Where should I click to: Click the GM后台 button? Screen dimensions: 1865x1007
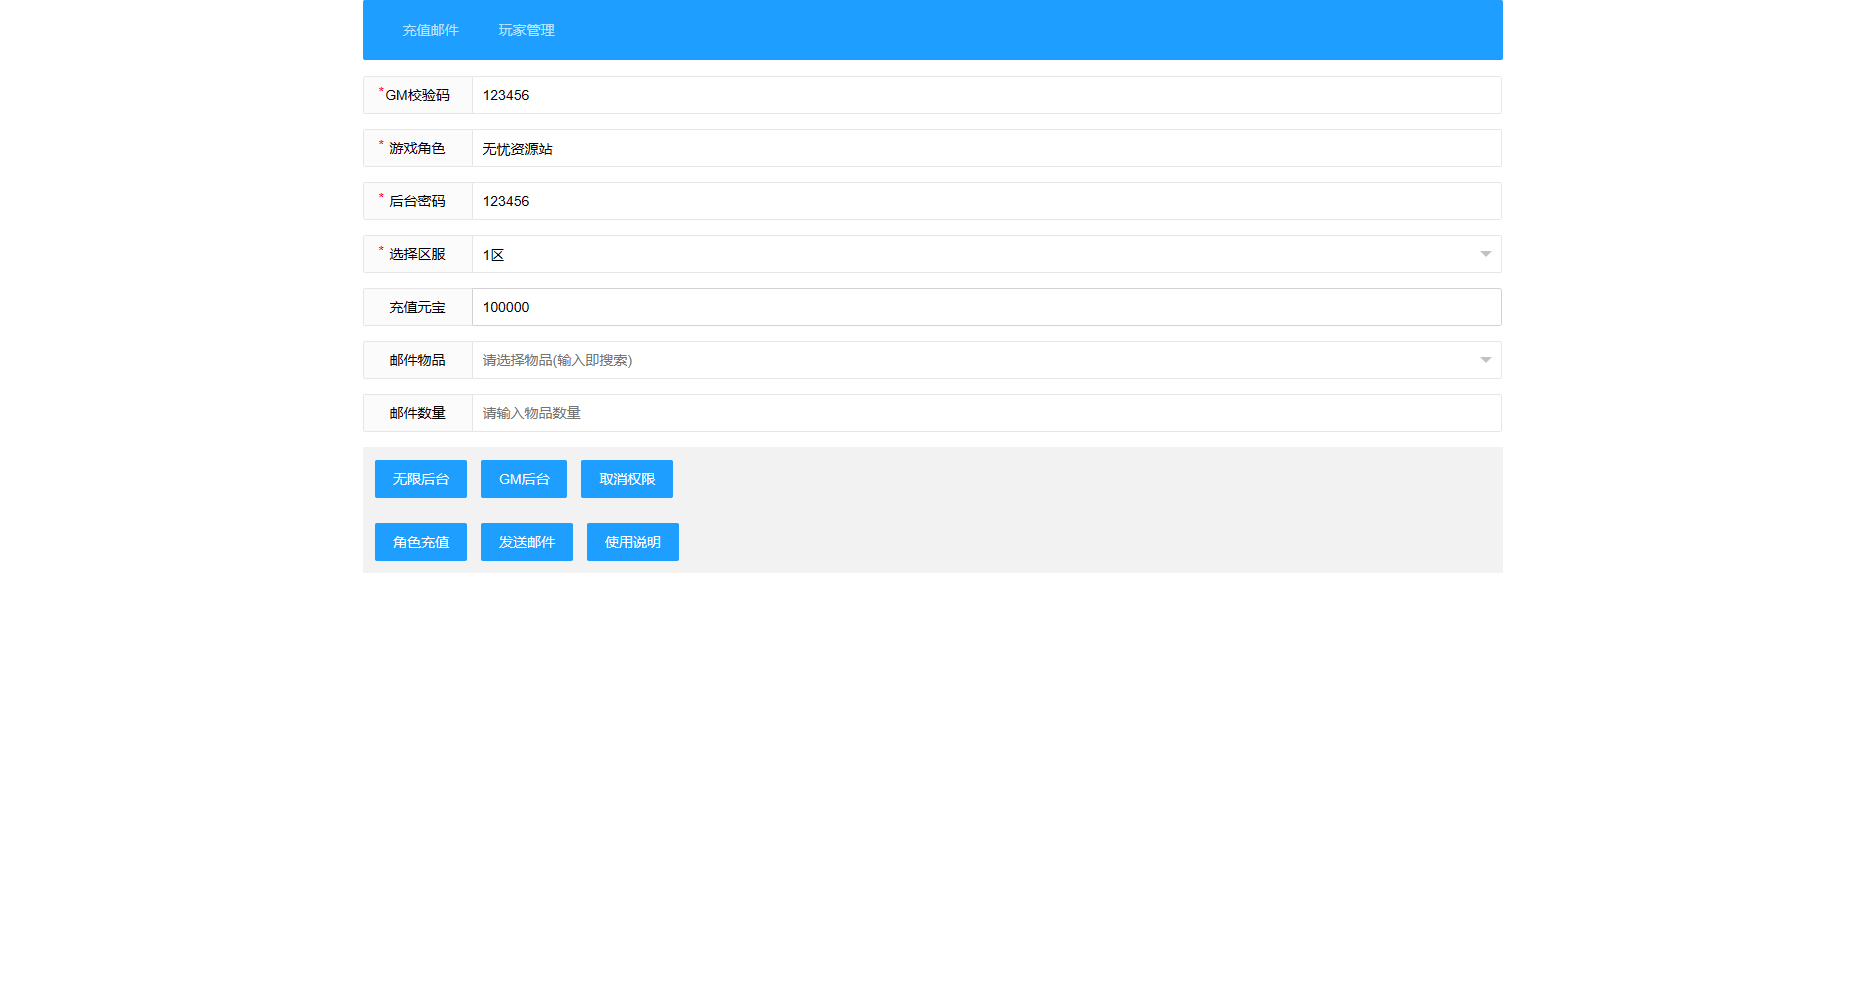pyautogui.click(x=524, y=479)
